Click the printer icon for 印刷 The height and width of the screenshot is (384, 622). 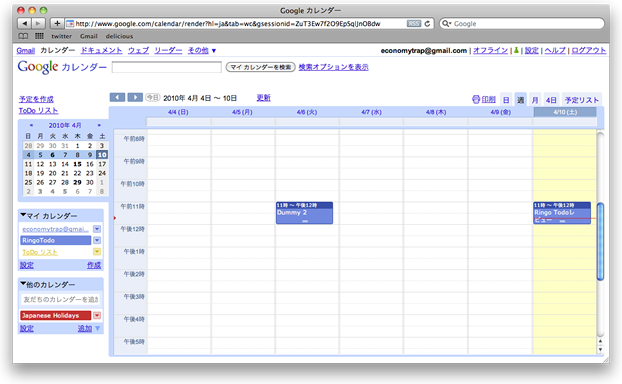[476, 100]
